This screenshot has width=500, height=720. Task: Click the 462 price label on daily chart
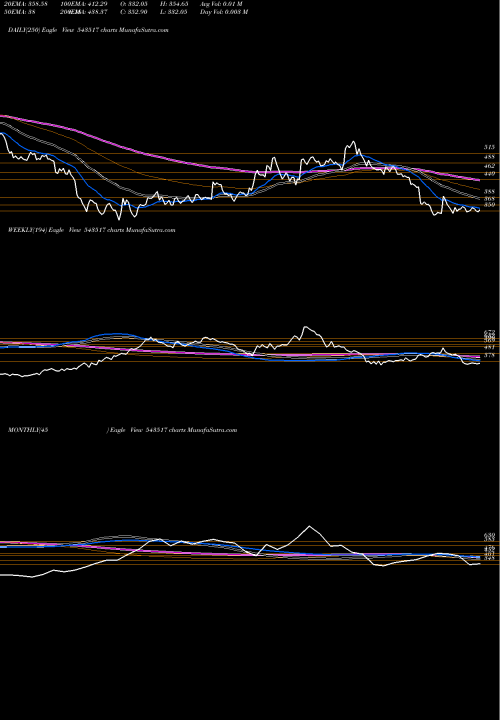[x=489, y=165]
